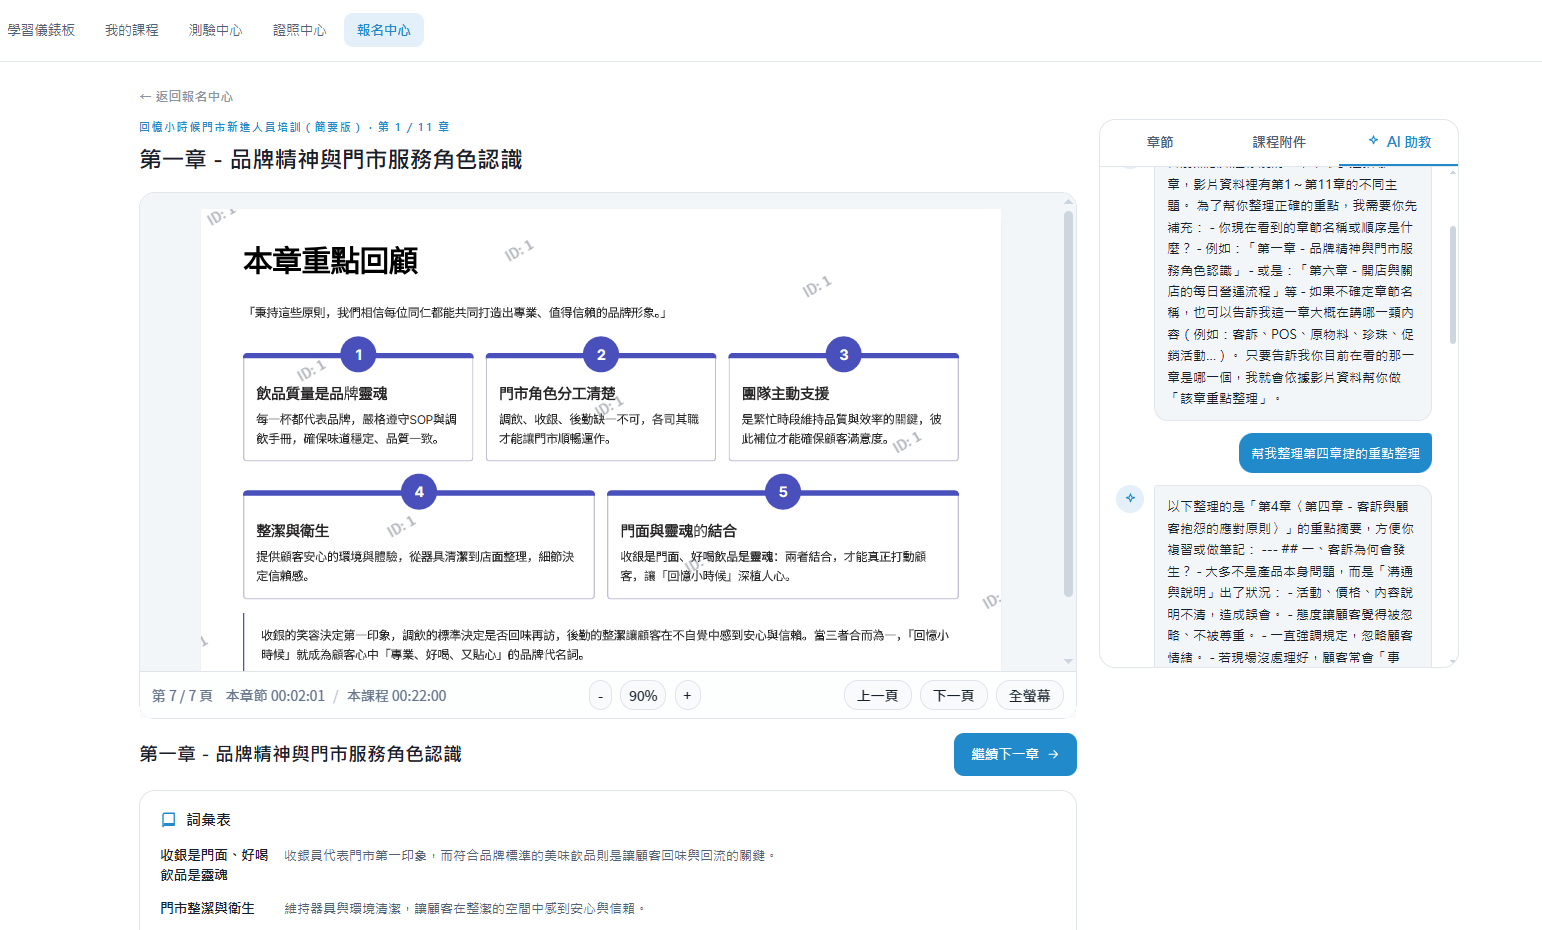Open the 學習儀錶板 tab
Image resolution: width=1542 pixels, height=930 pixels.
pyautogui.click(x=41, y=30)
